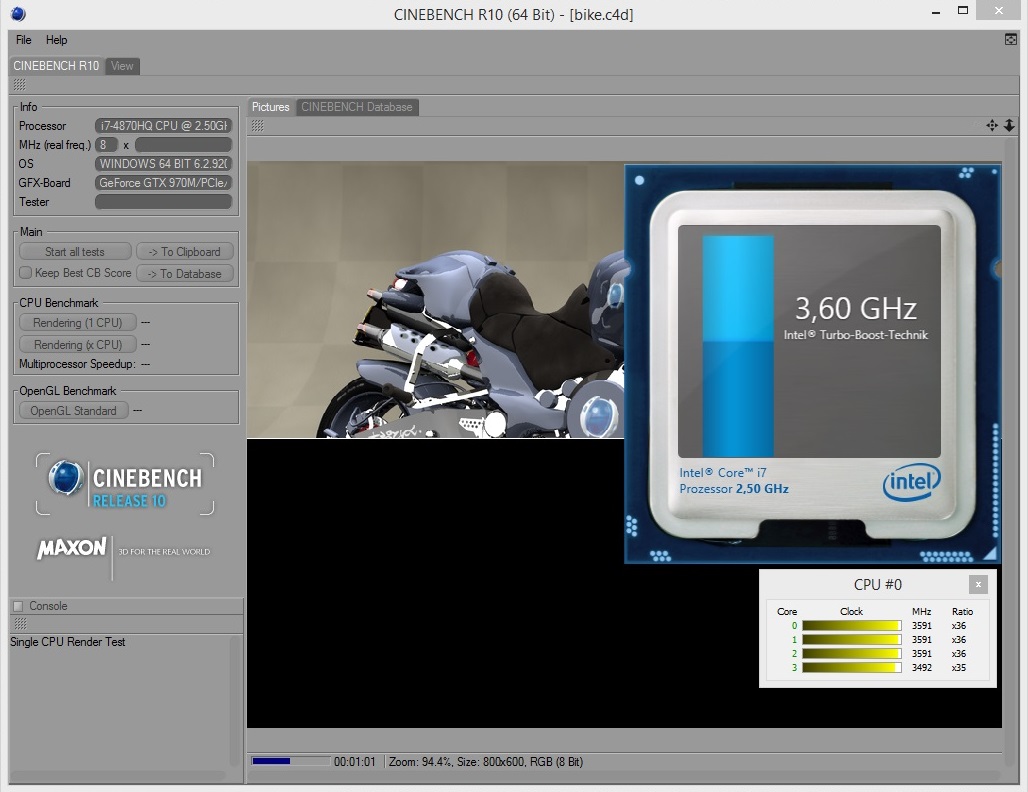
Task: Click the 3,60 GHz frequency readout
Action: [x=856, y=308]
